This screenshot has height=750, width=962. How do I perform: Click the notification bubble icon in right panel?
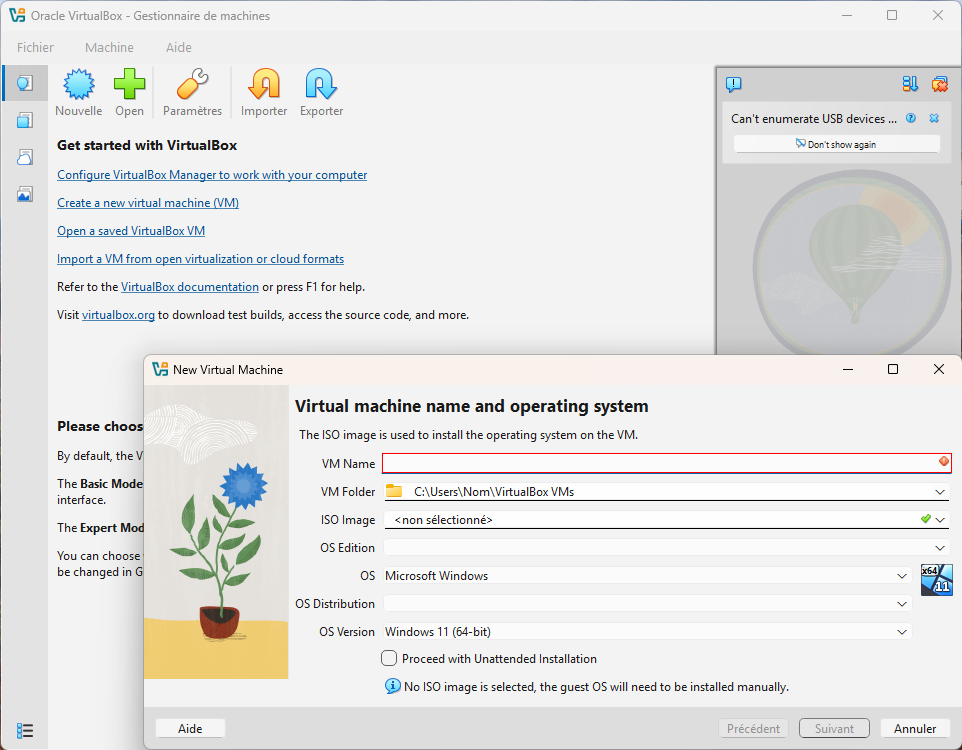[x=734, y=84]
